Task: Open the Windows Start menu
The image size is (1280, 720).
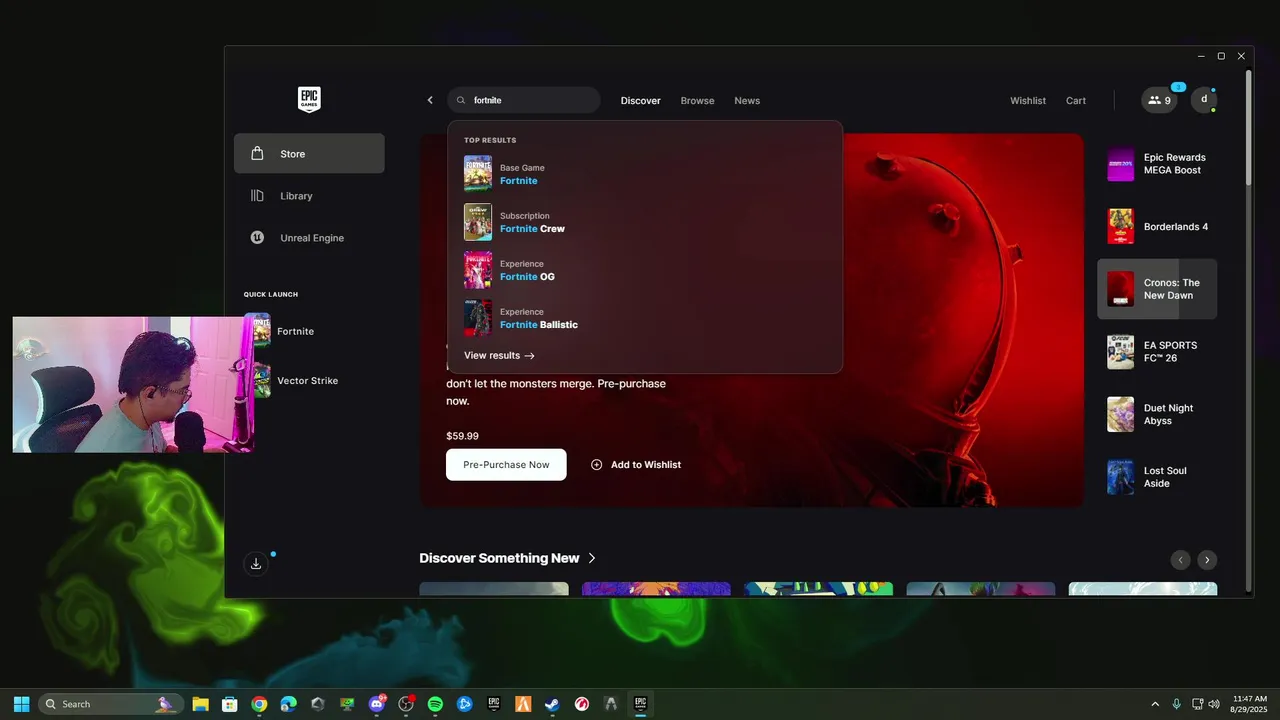Action: tap(21, 704)
